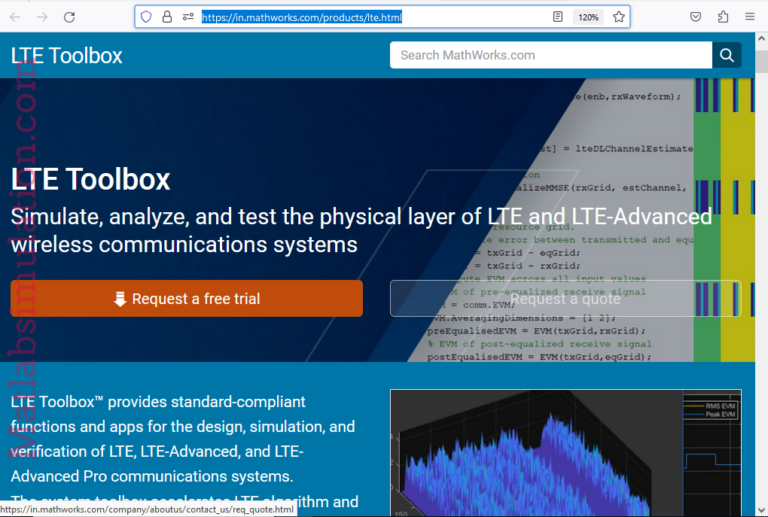Go forward with the browser forward arrow

(x=42, y=17)
